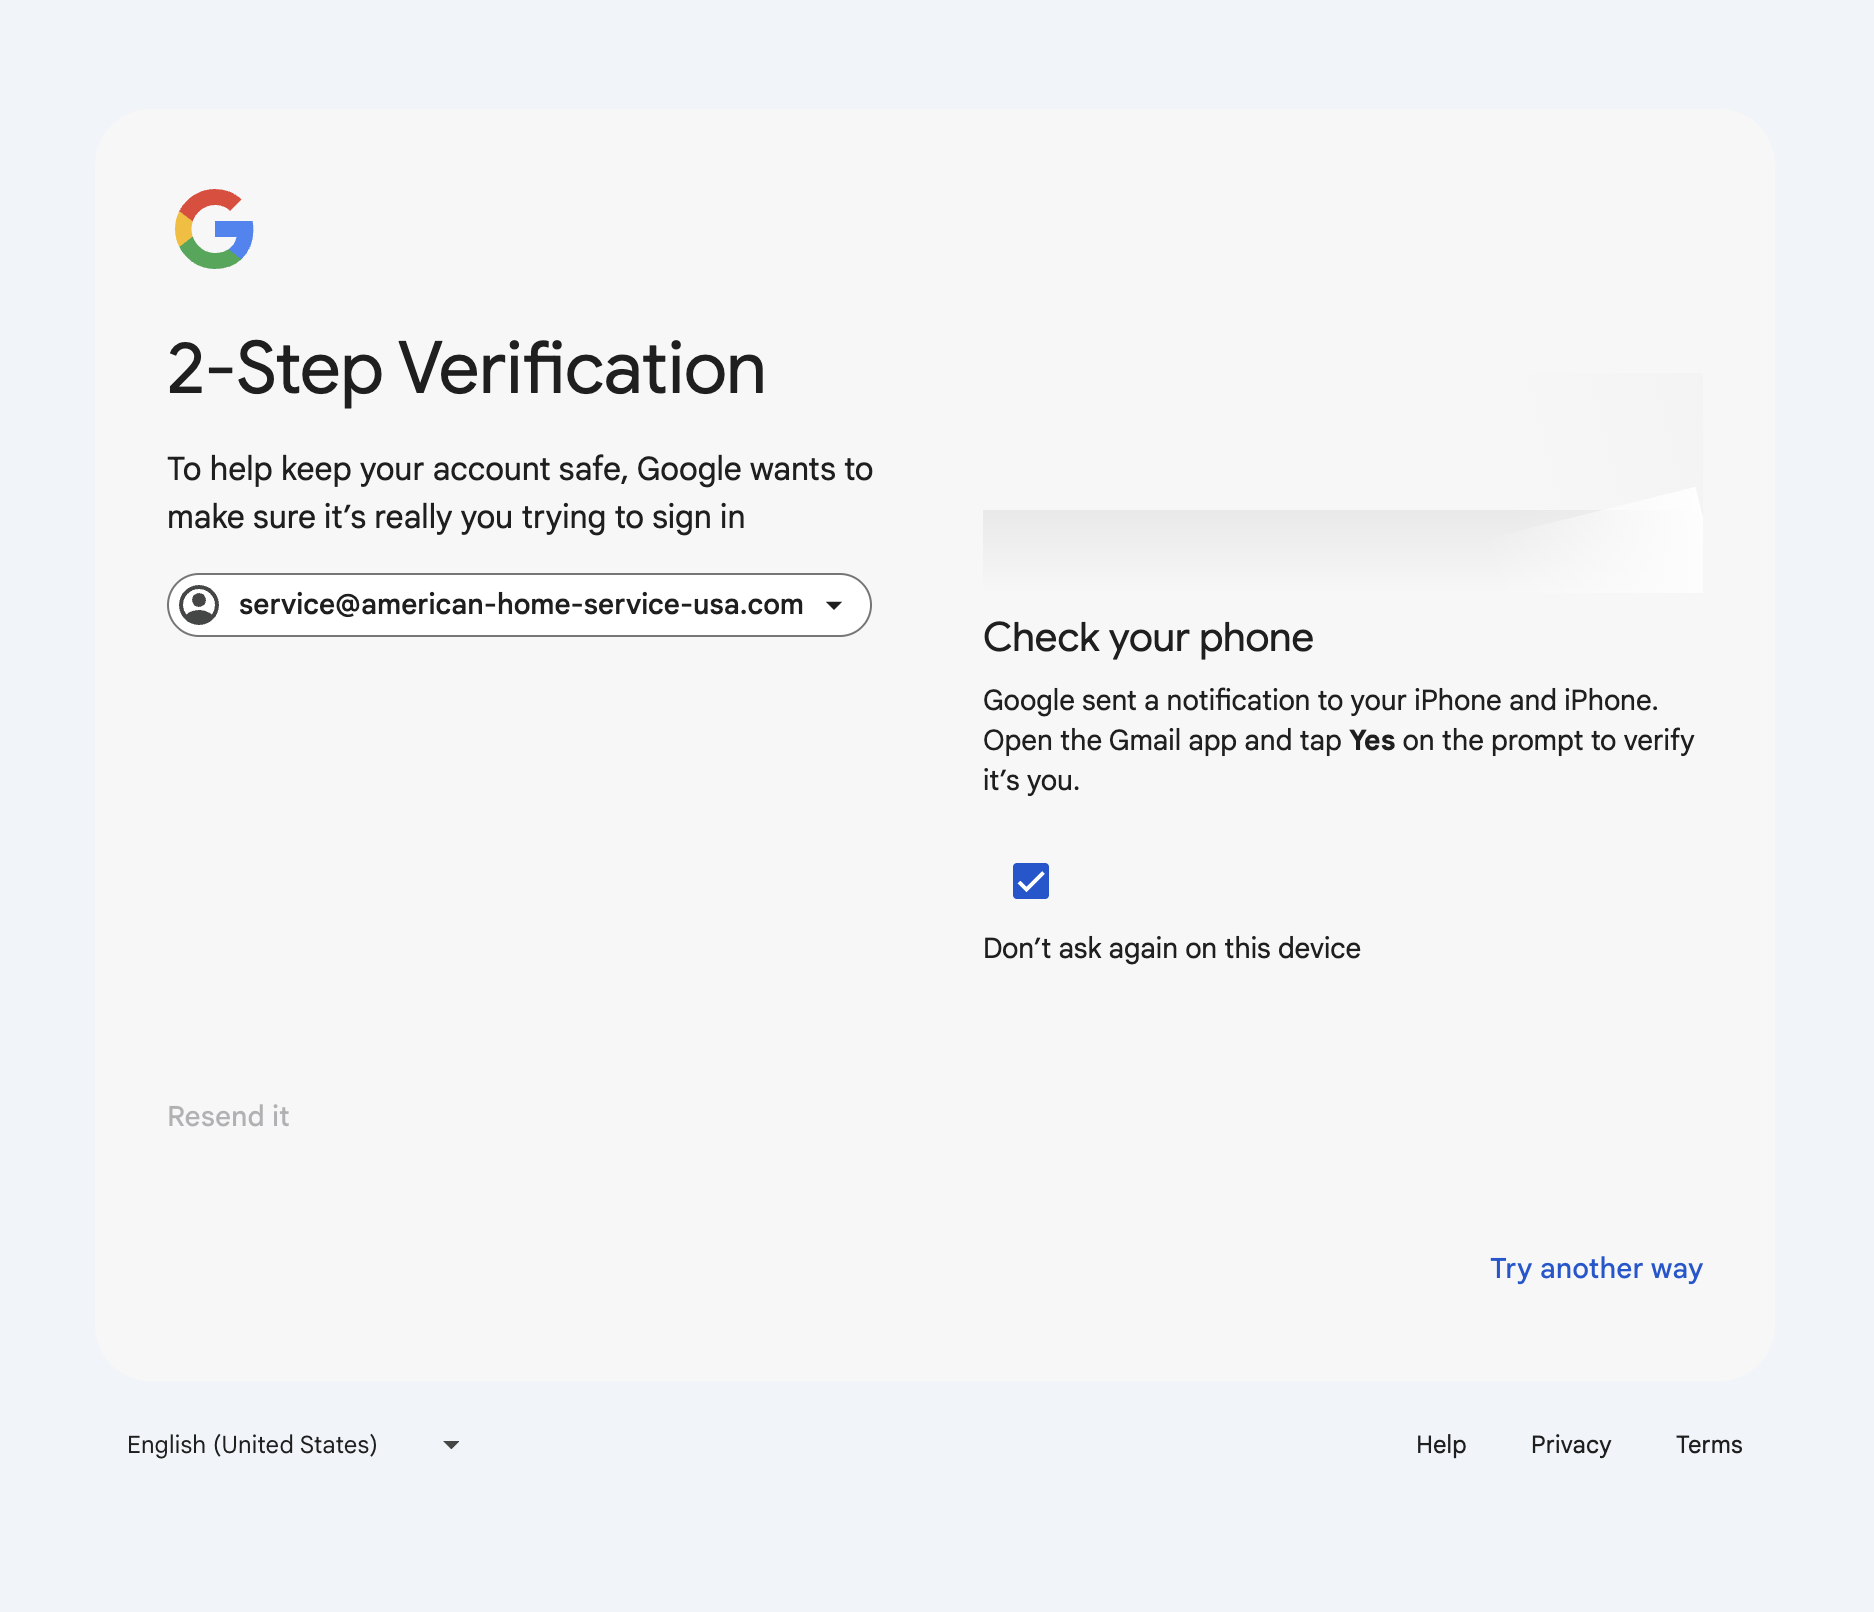
Task: Click the "Open the Gmail app" instruction line
Action: point(1160,741)
